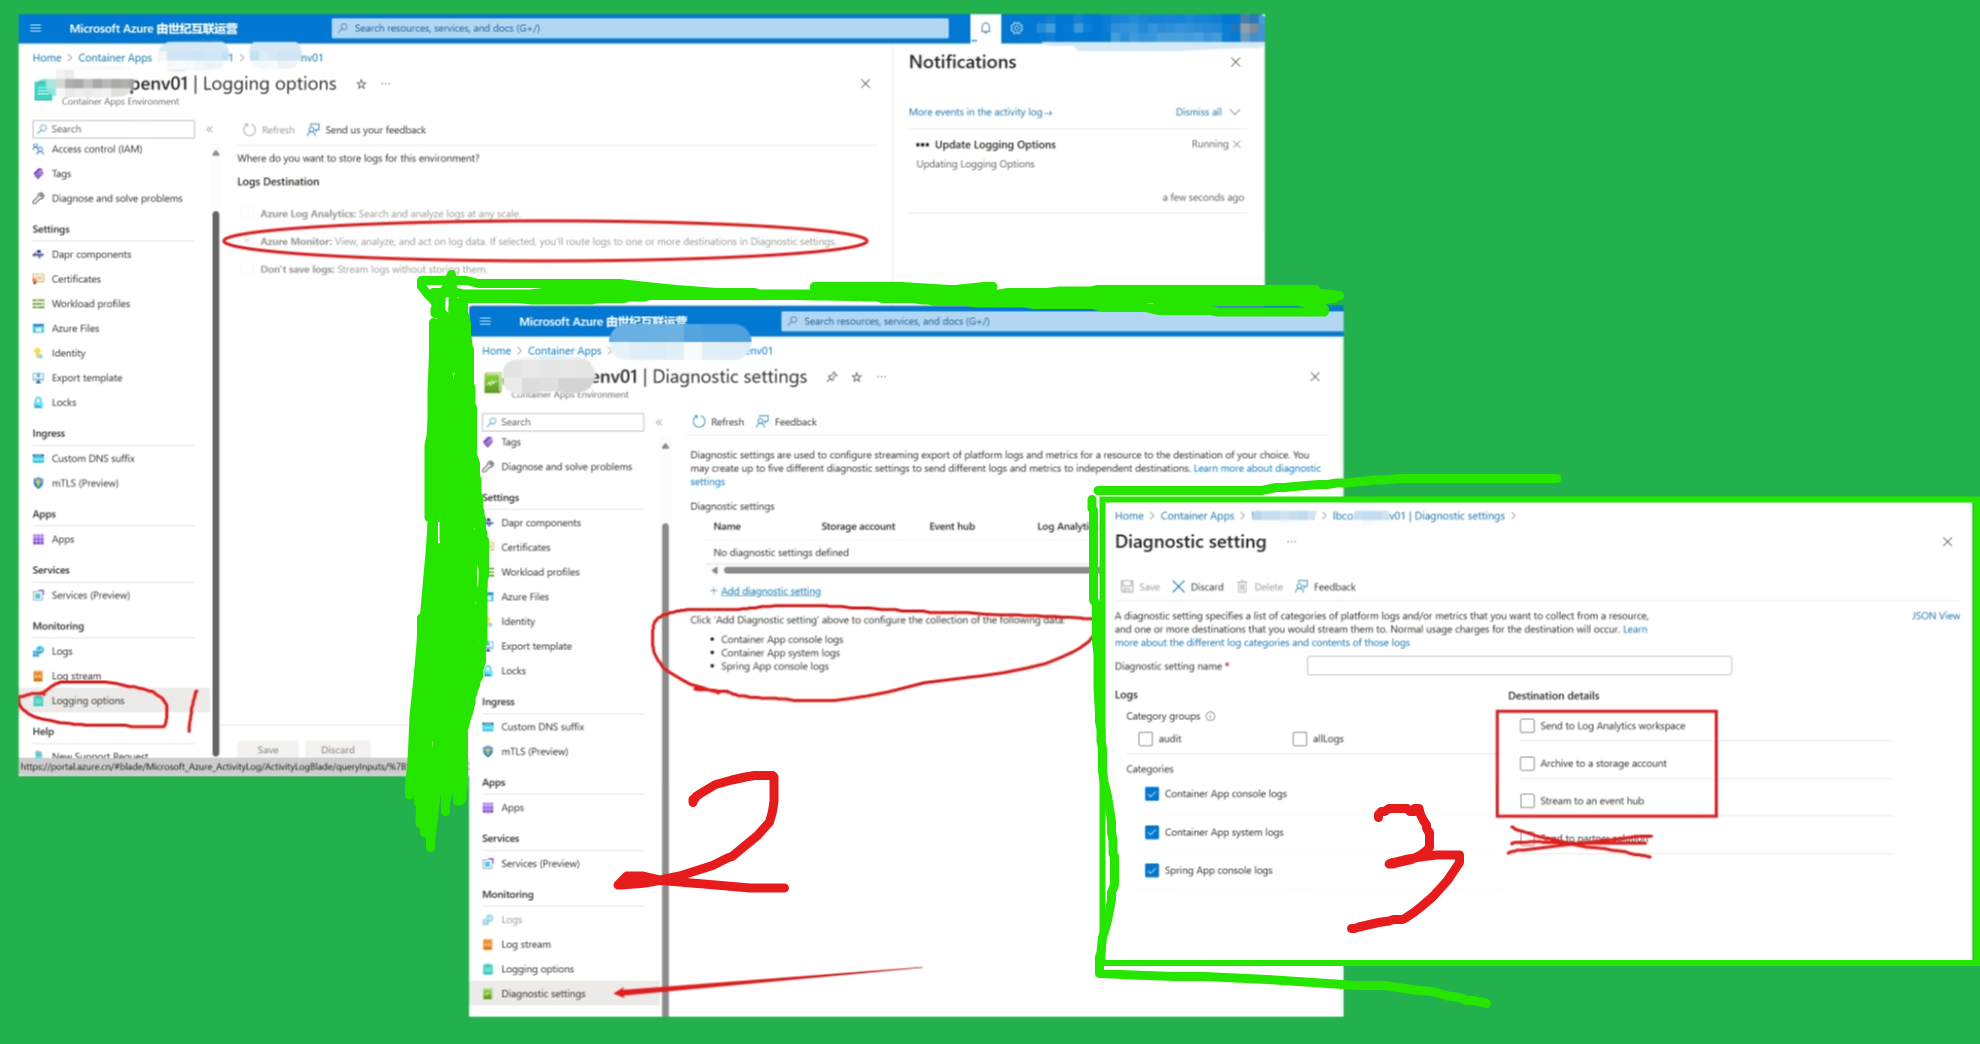Collapse the Diagnostic settings sidebar menu
This screenshot has height=1044, width=1980.
click(659, 422)
